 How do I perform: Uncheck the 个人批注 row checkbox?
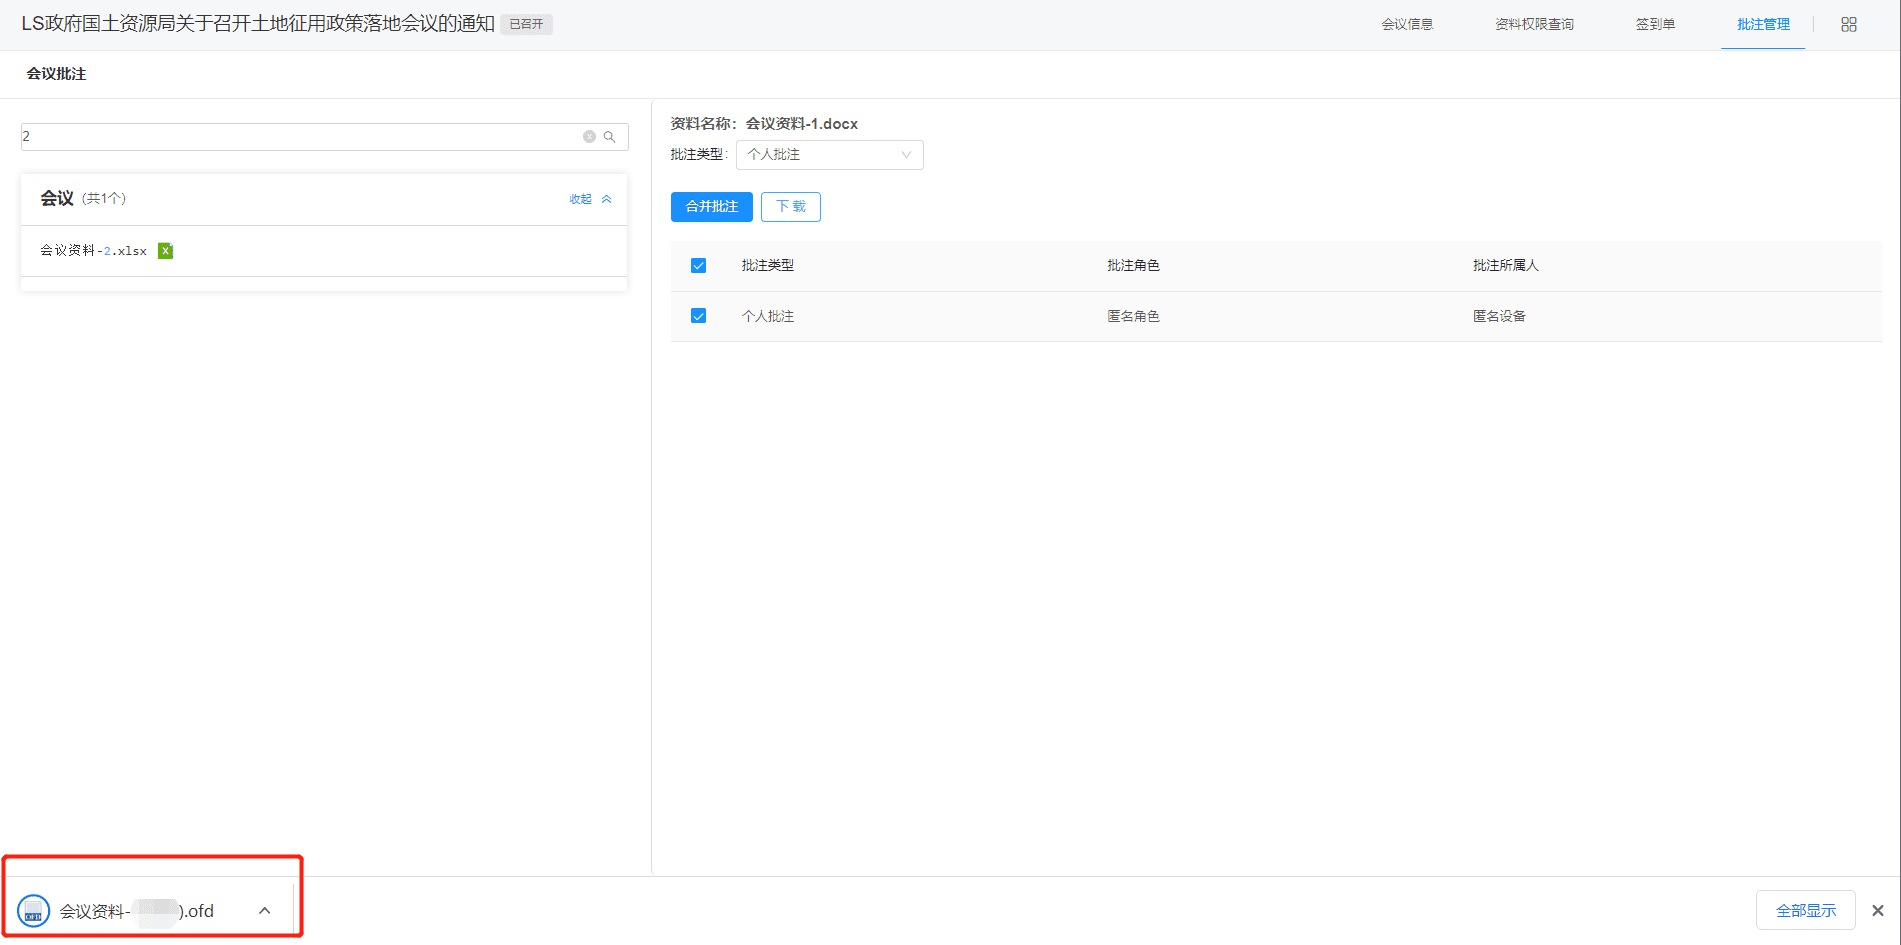(x=698, y=316)
